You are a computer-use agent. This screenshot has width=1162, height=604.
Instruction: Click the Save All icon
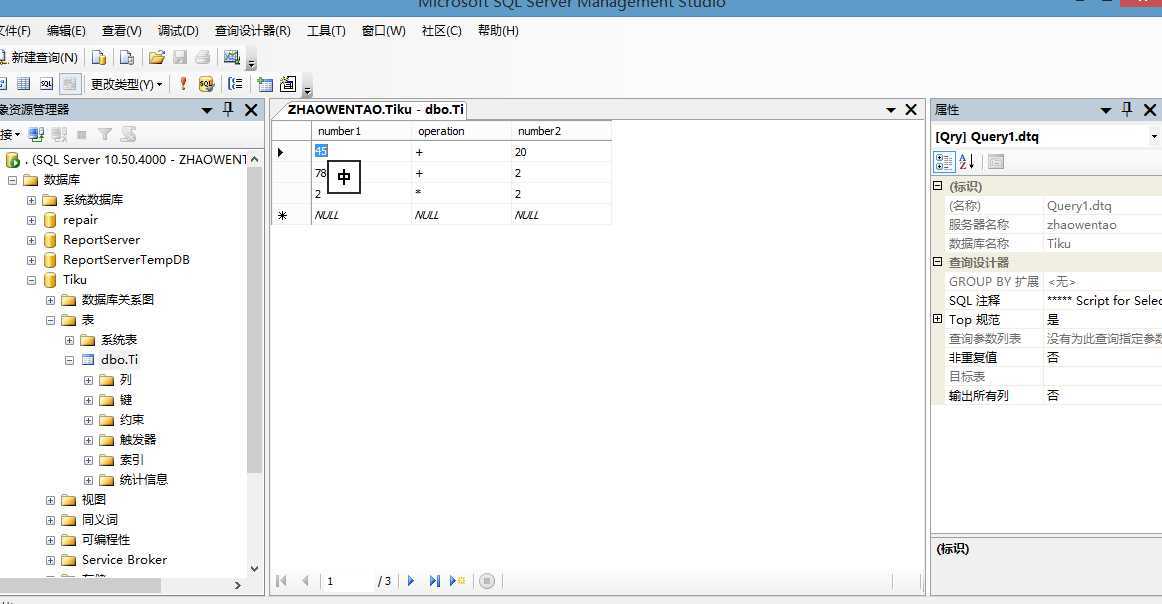(x=202, y=58)
